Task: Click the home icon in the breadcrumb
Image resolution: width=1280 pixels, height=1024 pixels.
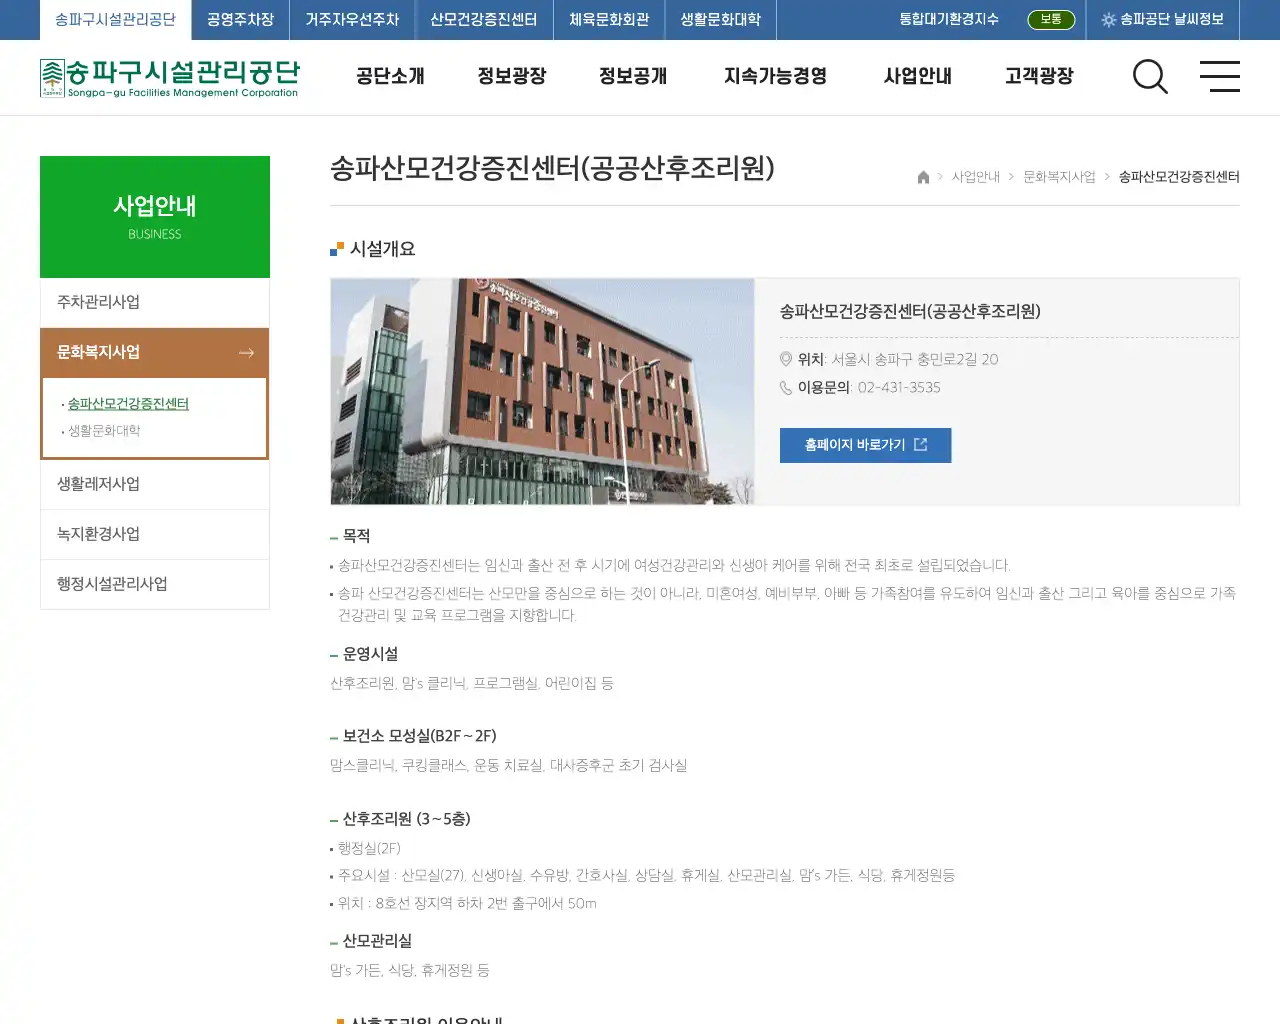Action: point(922,176)
